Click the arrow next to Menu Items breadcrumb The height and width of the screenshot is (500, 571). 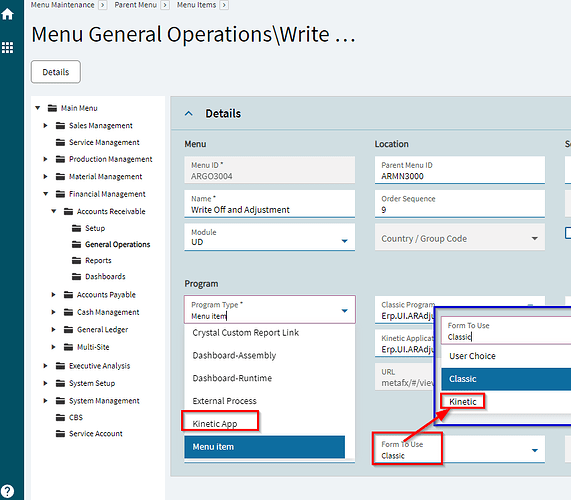tap(224, 5)
